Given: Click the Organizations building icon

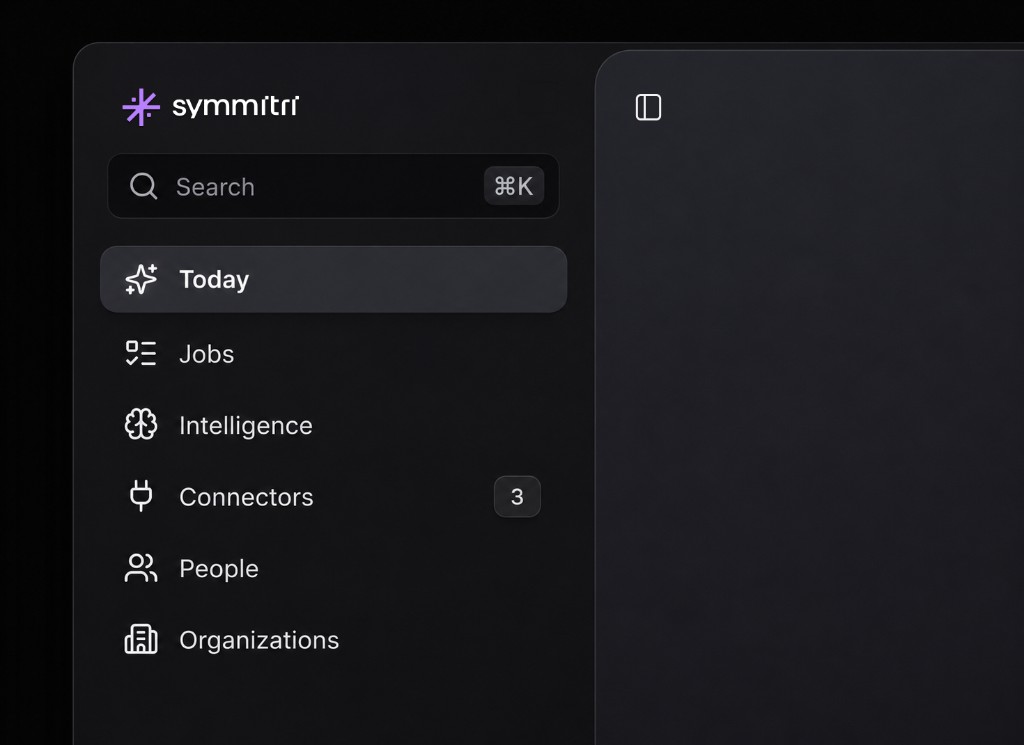Looking at the screenshot, I should pos(141,639).
